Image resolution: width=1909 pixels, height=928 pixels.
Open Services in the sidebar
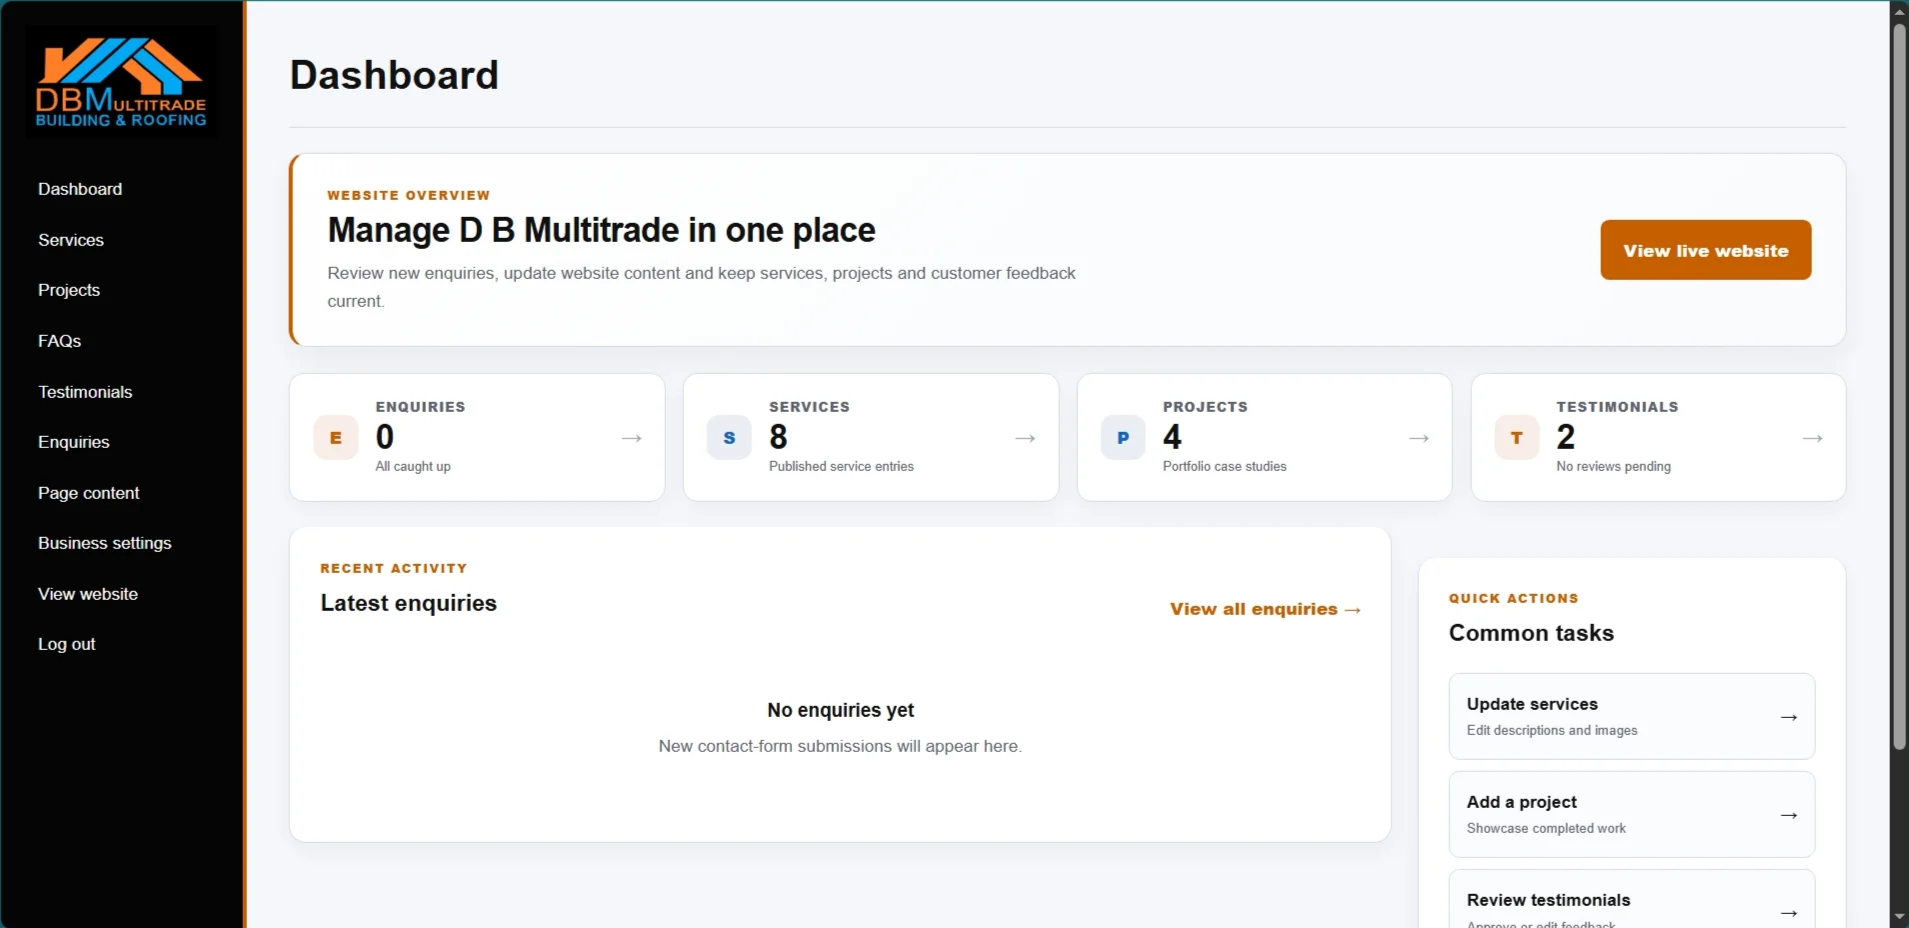(x=71, y=240)
